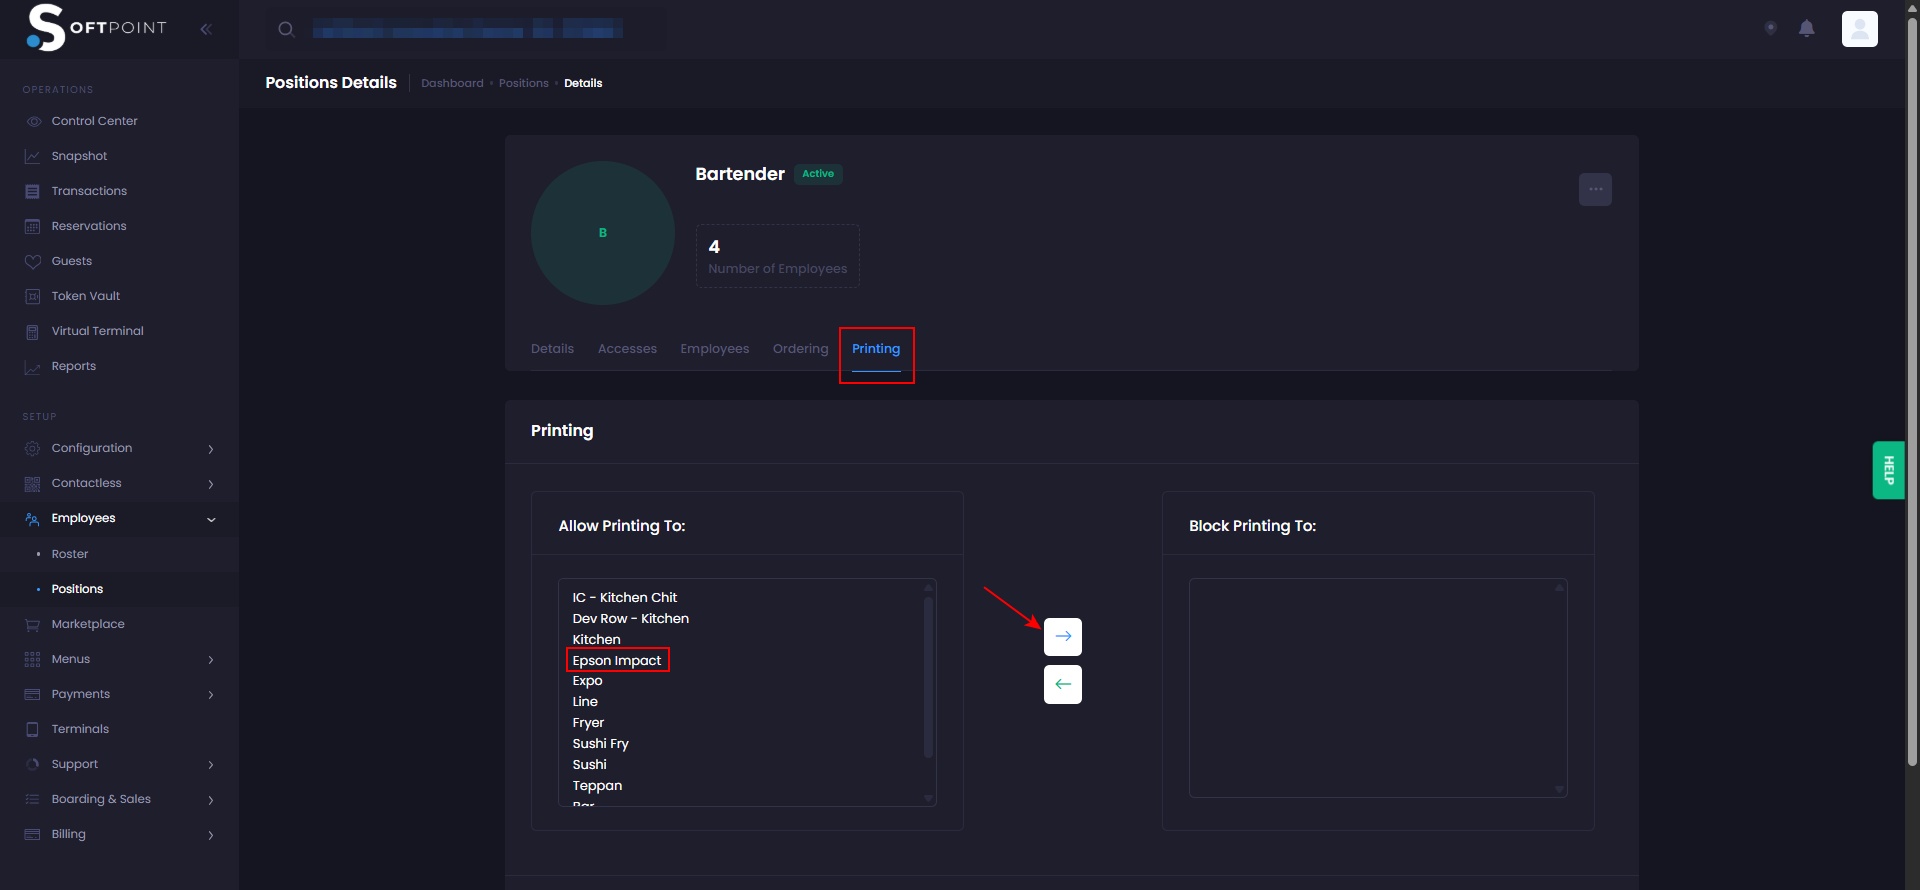
Task: Move selected printer to Block list arrow
Action: [1062, 637]
